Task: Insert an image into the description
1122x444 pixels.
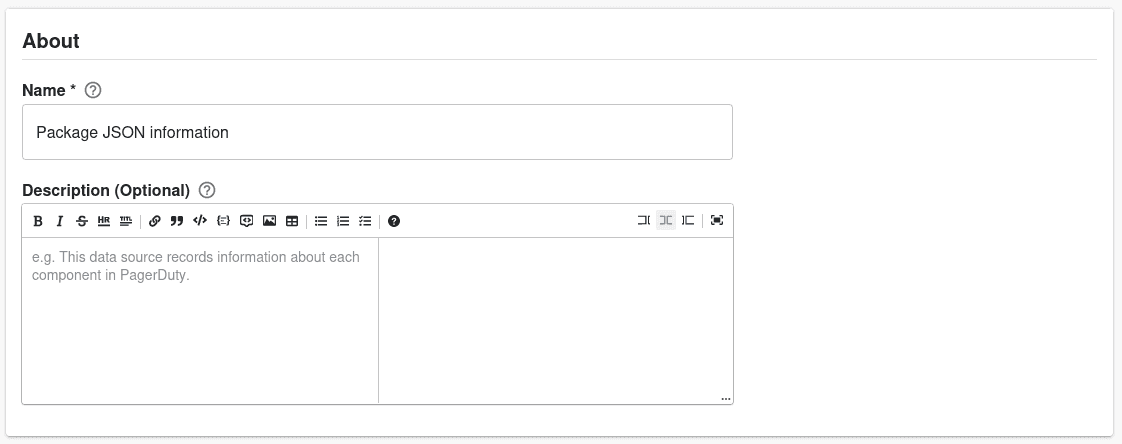Action: [x=269, y=221]
